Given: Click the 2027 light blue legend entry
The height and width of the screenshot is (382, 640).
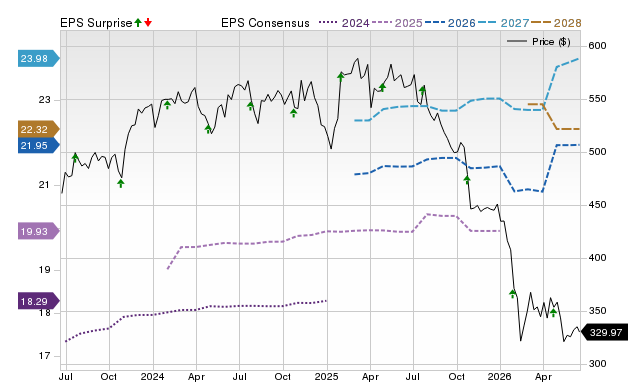Looking at the screenshot, I should pyautogui.click(x=503, y=23).
